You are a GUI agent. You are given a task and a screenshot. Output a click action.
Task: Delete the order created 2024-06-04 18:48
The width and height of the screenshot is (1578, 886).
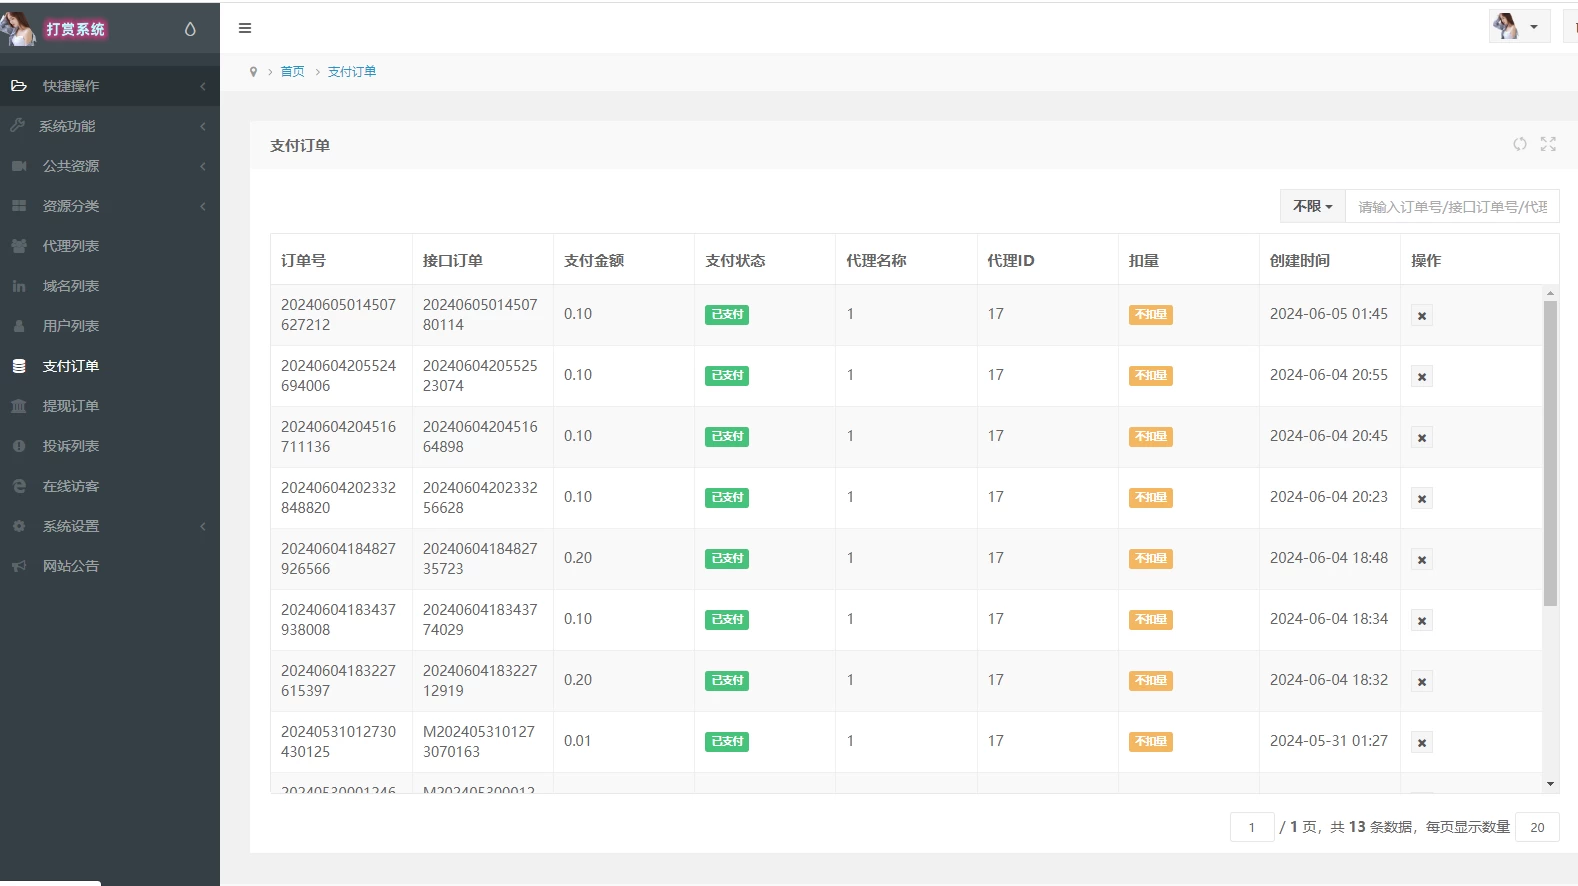(x=1421, y=559)
